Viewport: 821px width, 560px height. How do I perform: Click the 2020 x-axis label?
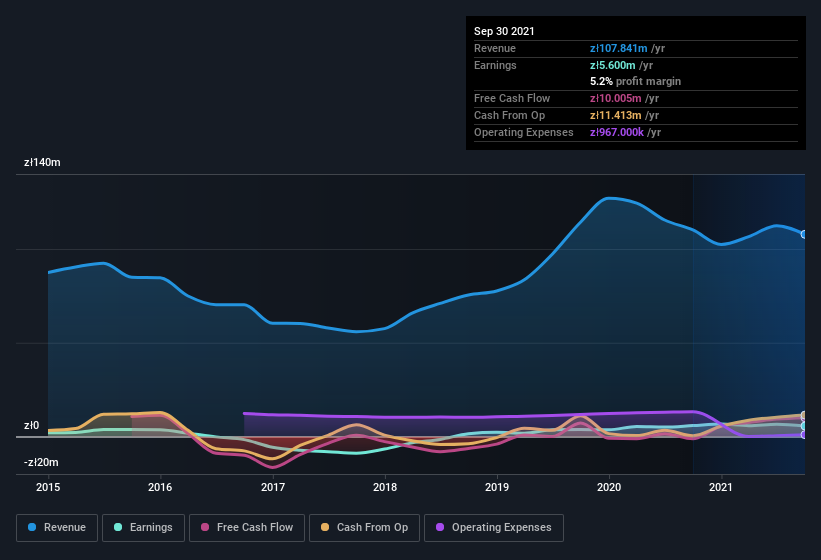click(609, 487)
